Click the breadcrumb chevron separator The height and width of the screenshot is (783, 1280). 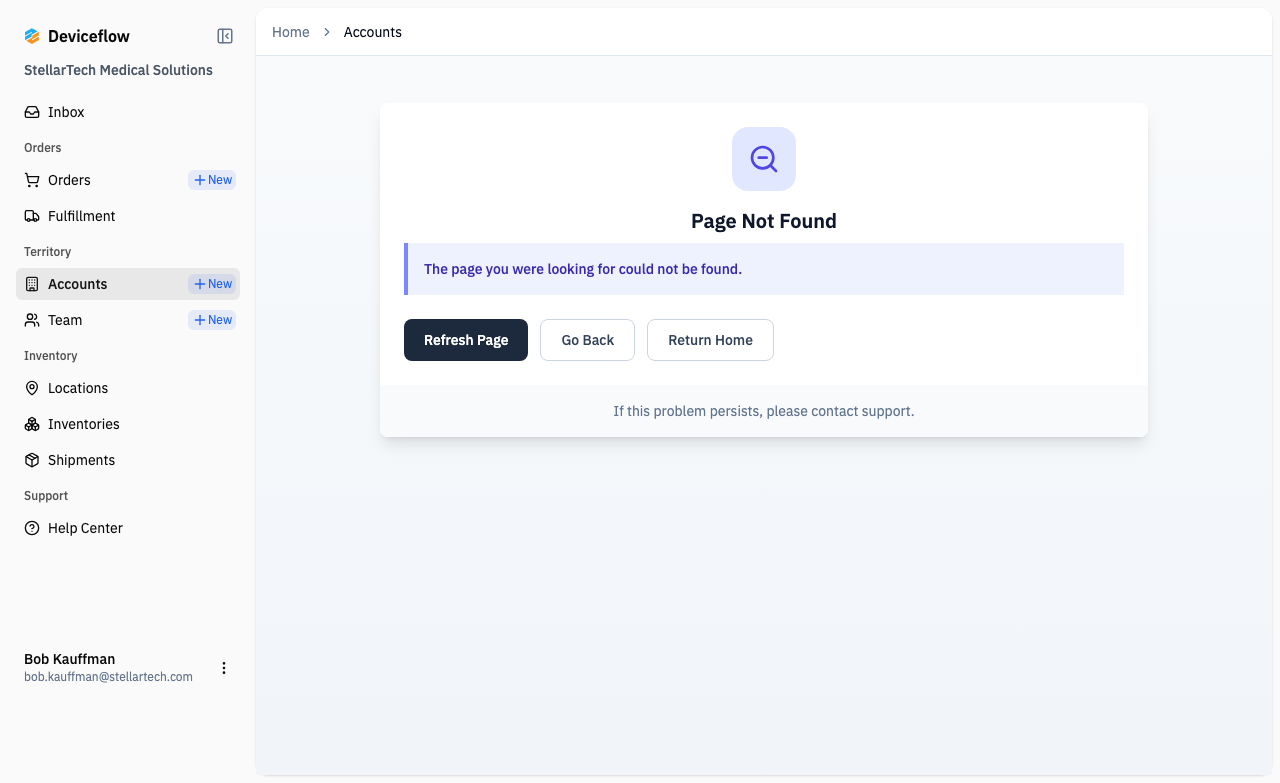[x=327, y=32]
